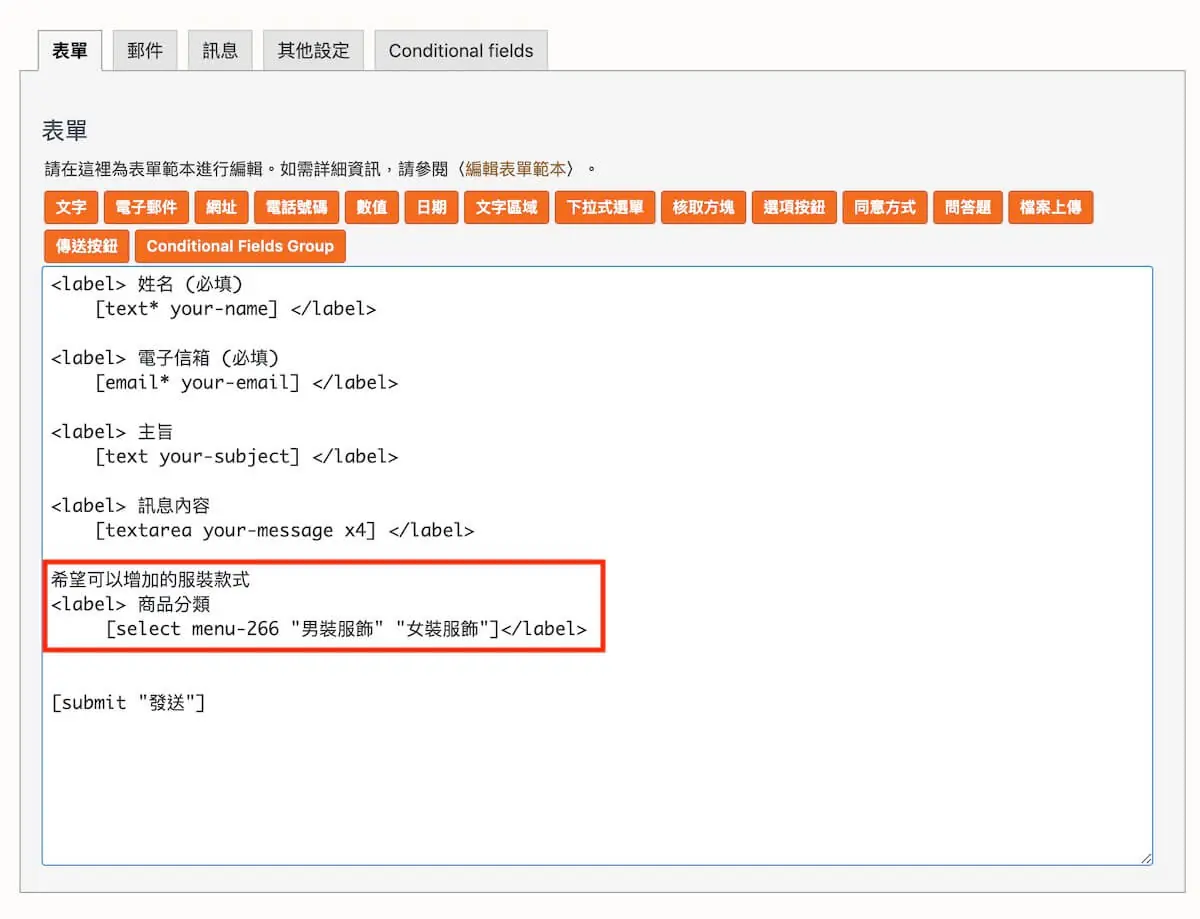The image size is (1200, 919).
Task: Insert a 文字區域 tag
Action: pos(506,208)
